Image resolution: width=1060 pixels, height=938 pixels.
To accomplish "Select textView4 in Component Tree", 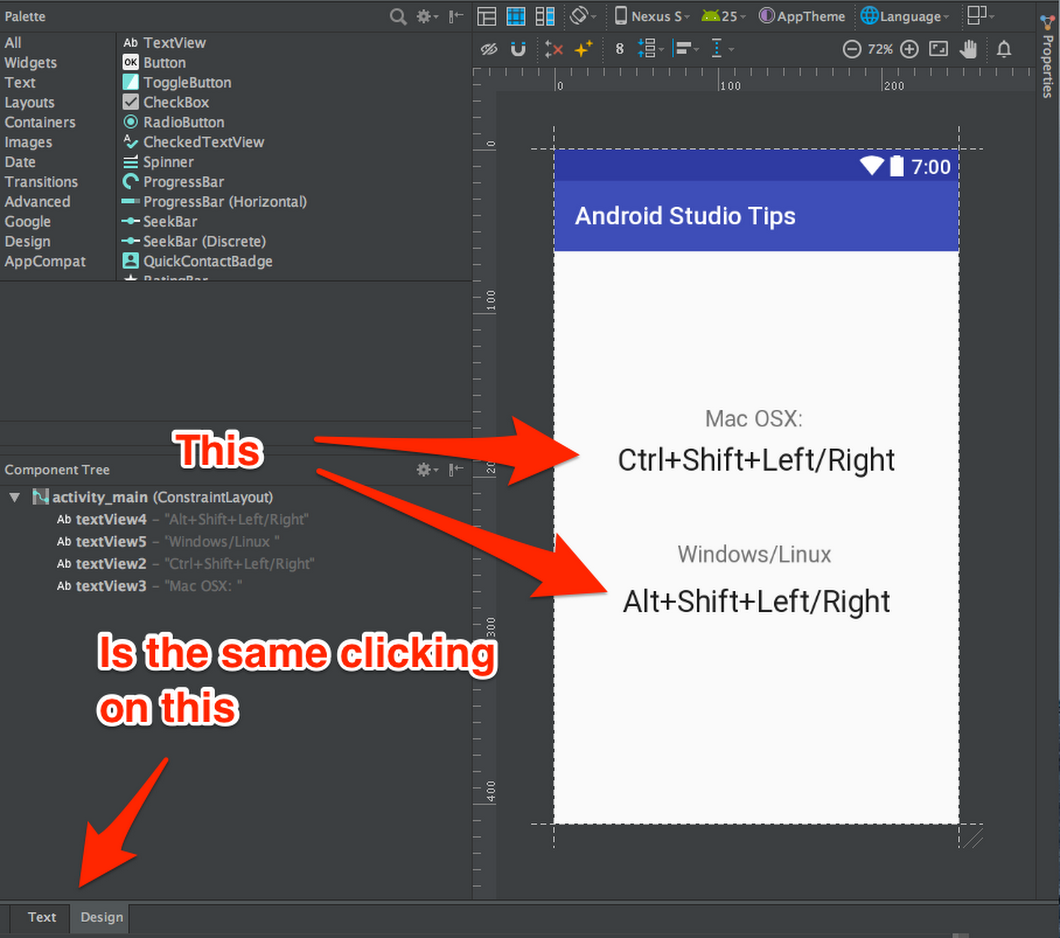I will tap(183, 519).
